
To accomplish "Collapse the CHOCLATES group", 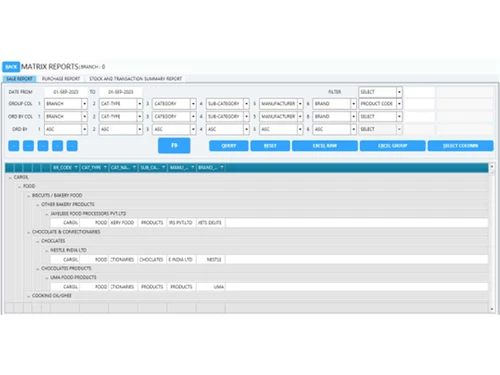I will click(38, 241).
